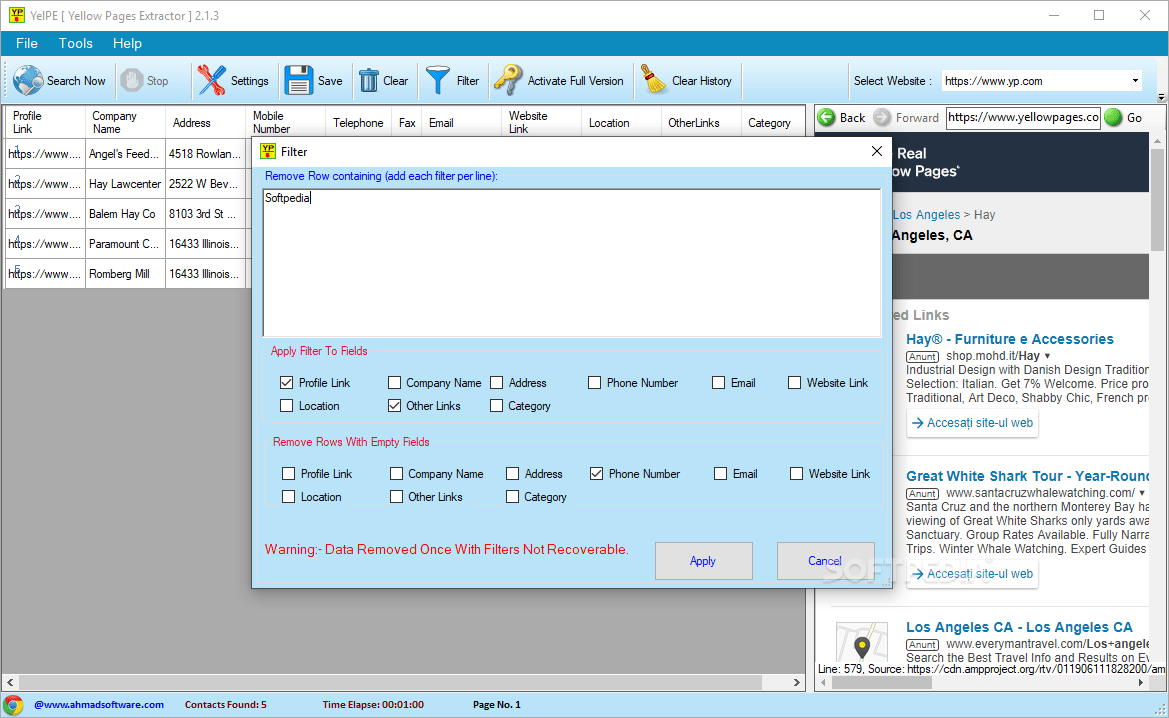Uncheck Phone Number under Remove Rows With Empty Fields
The width and height of the screenshot is (1169, 718).
[x=594, y=473]
